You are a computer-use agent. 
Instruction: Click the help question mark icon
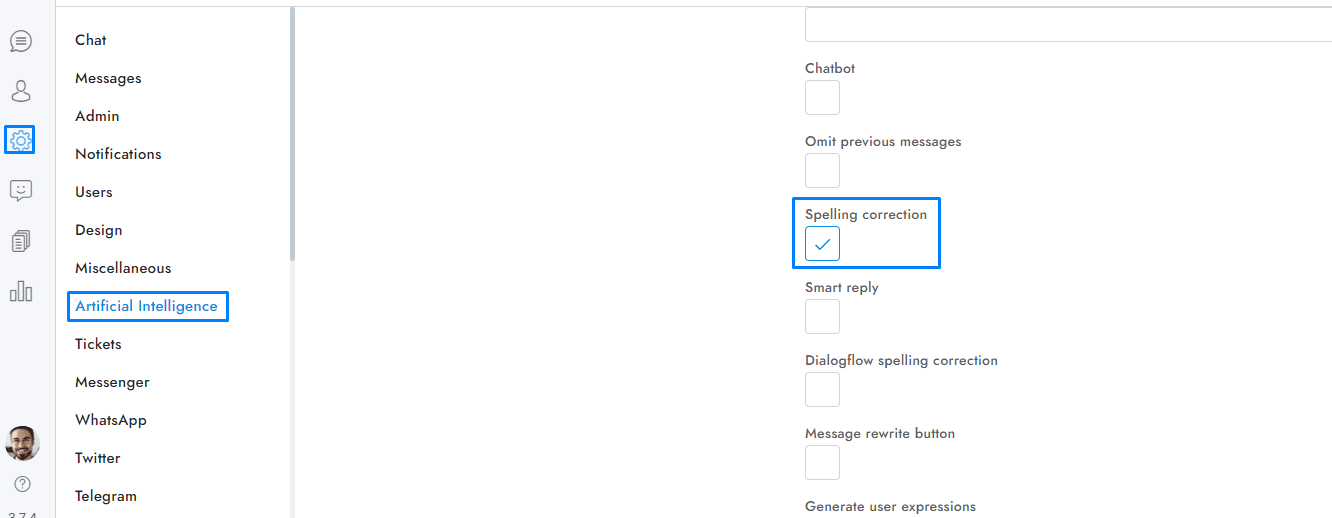22,484
